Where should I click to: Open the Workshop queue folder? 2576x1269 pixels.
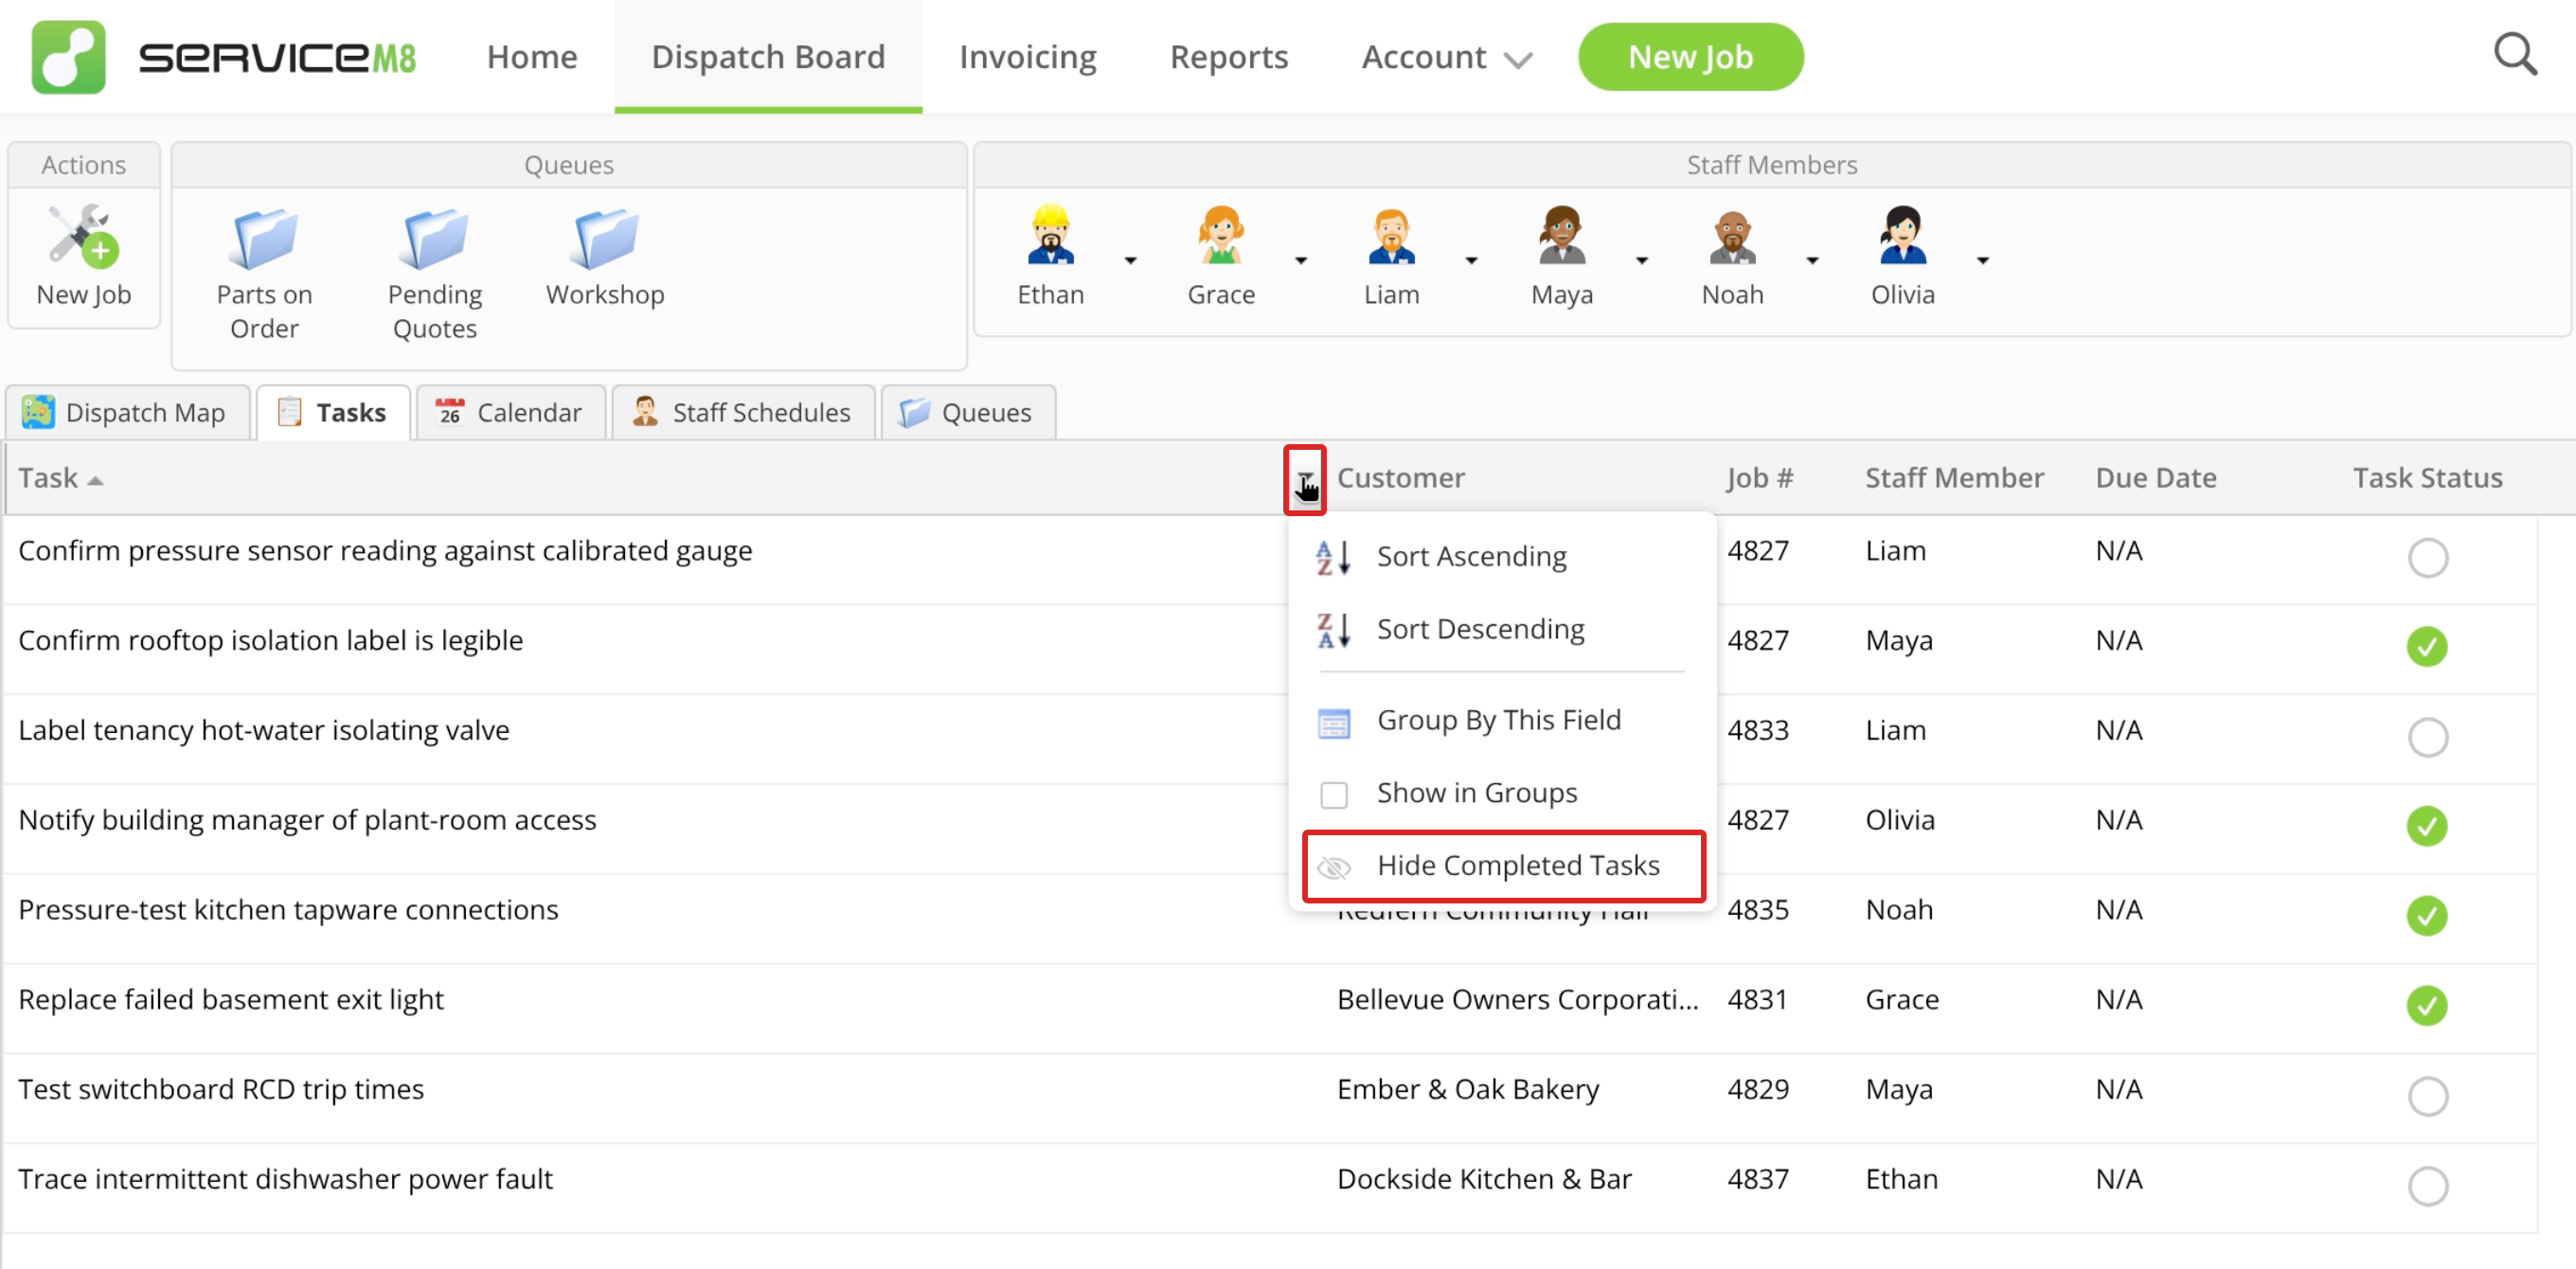605,239
